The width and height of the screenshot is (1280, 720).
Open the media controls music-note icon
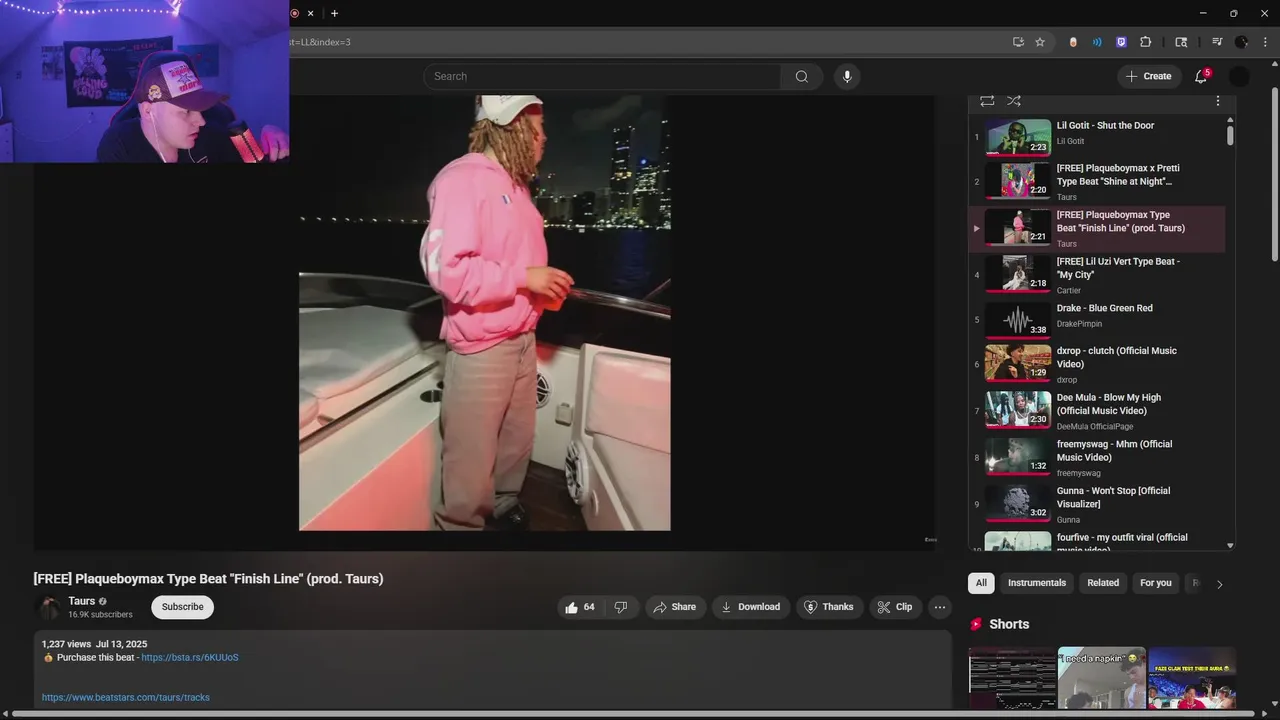point(1217,42)
